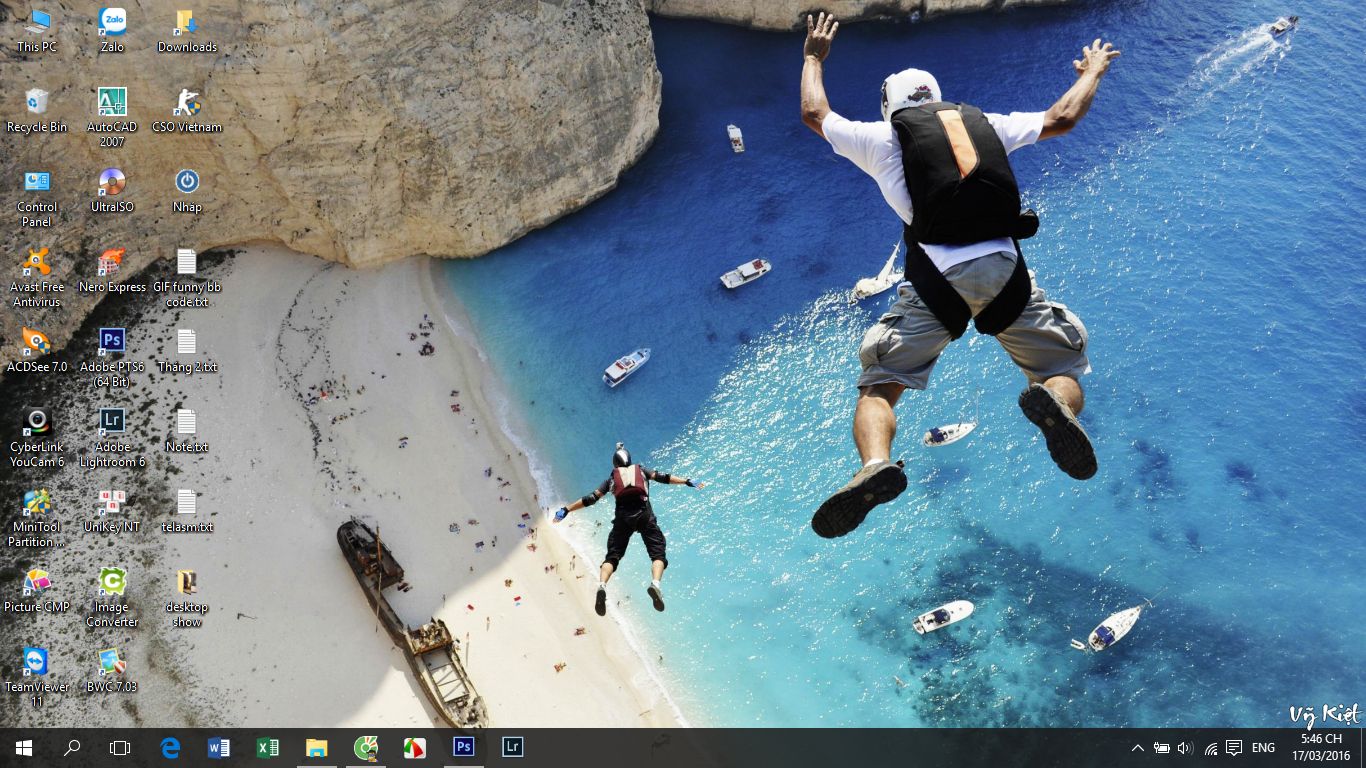This screenshot has height=768, width=1366.
Task: Select the UltraISO shortcut
Action: pos(112,190)
